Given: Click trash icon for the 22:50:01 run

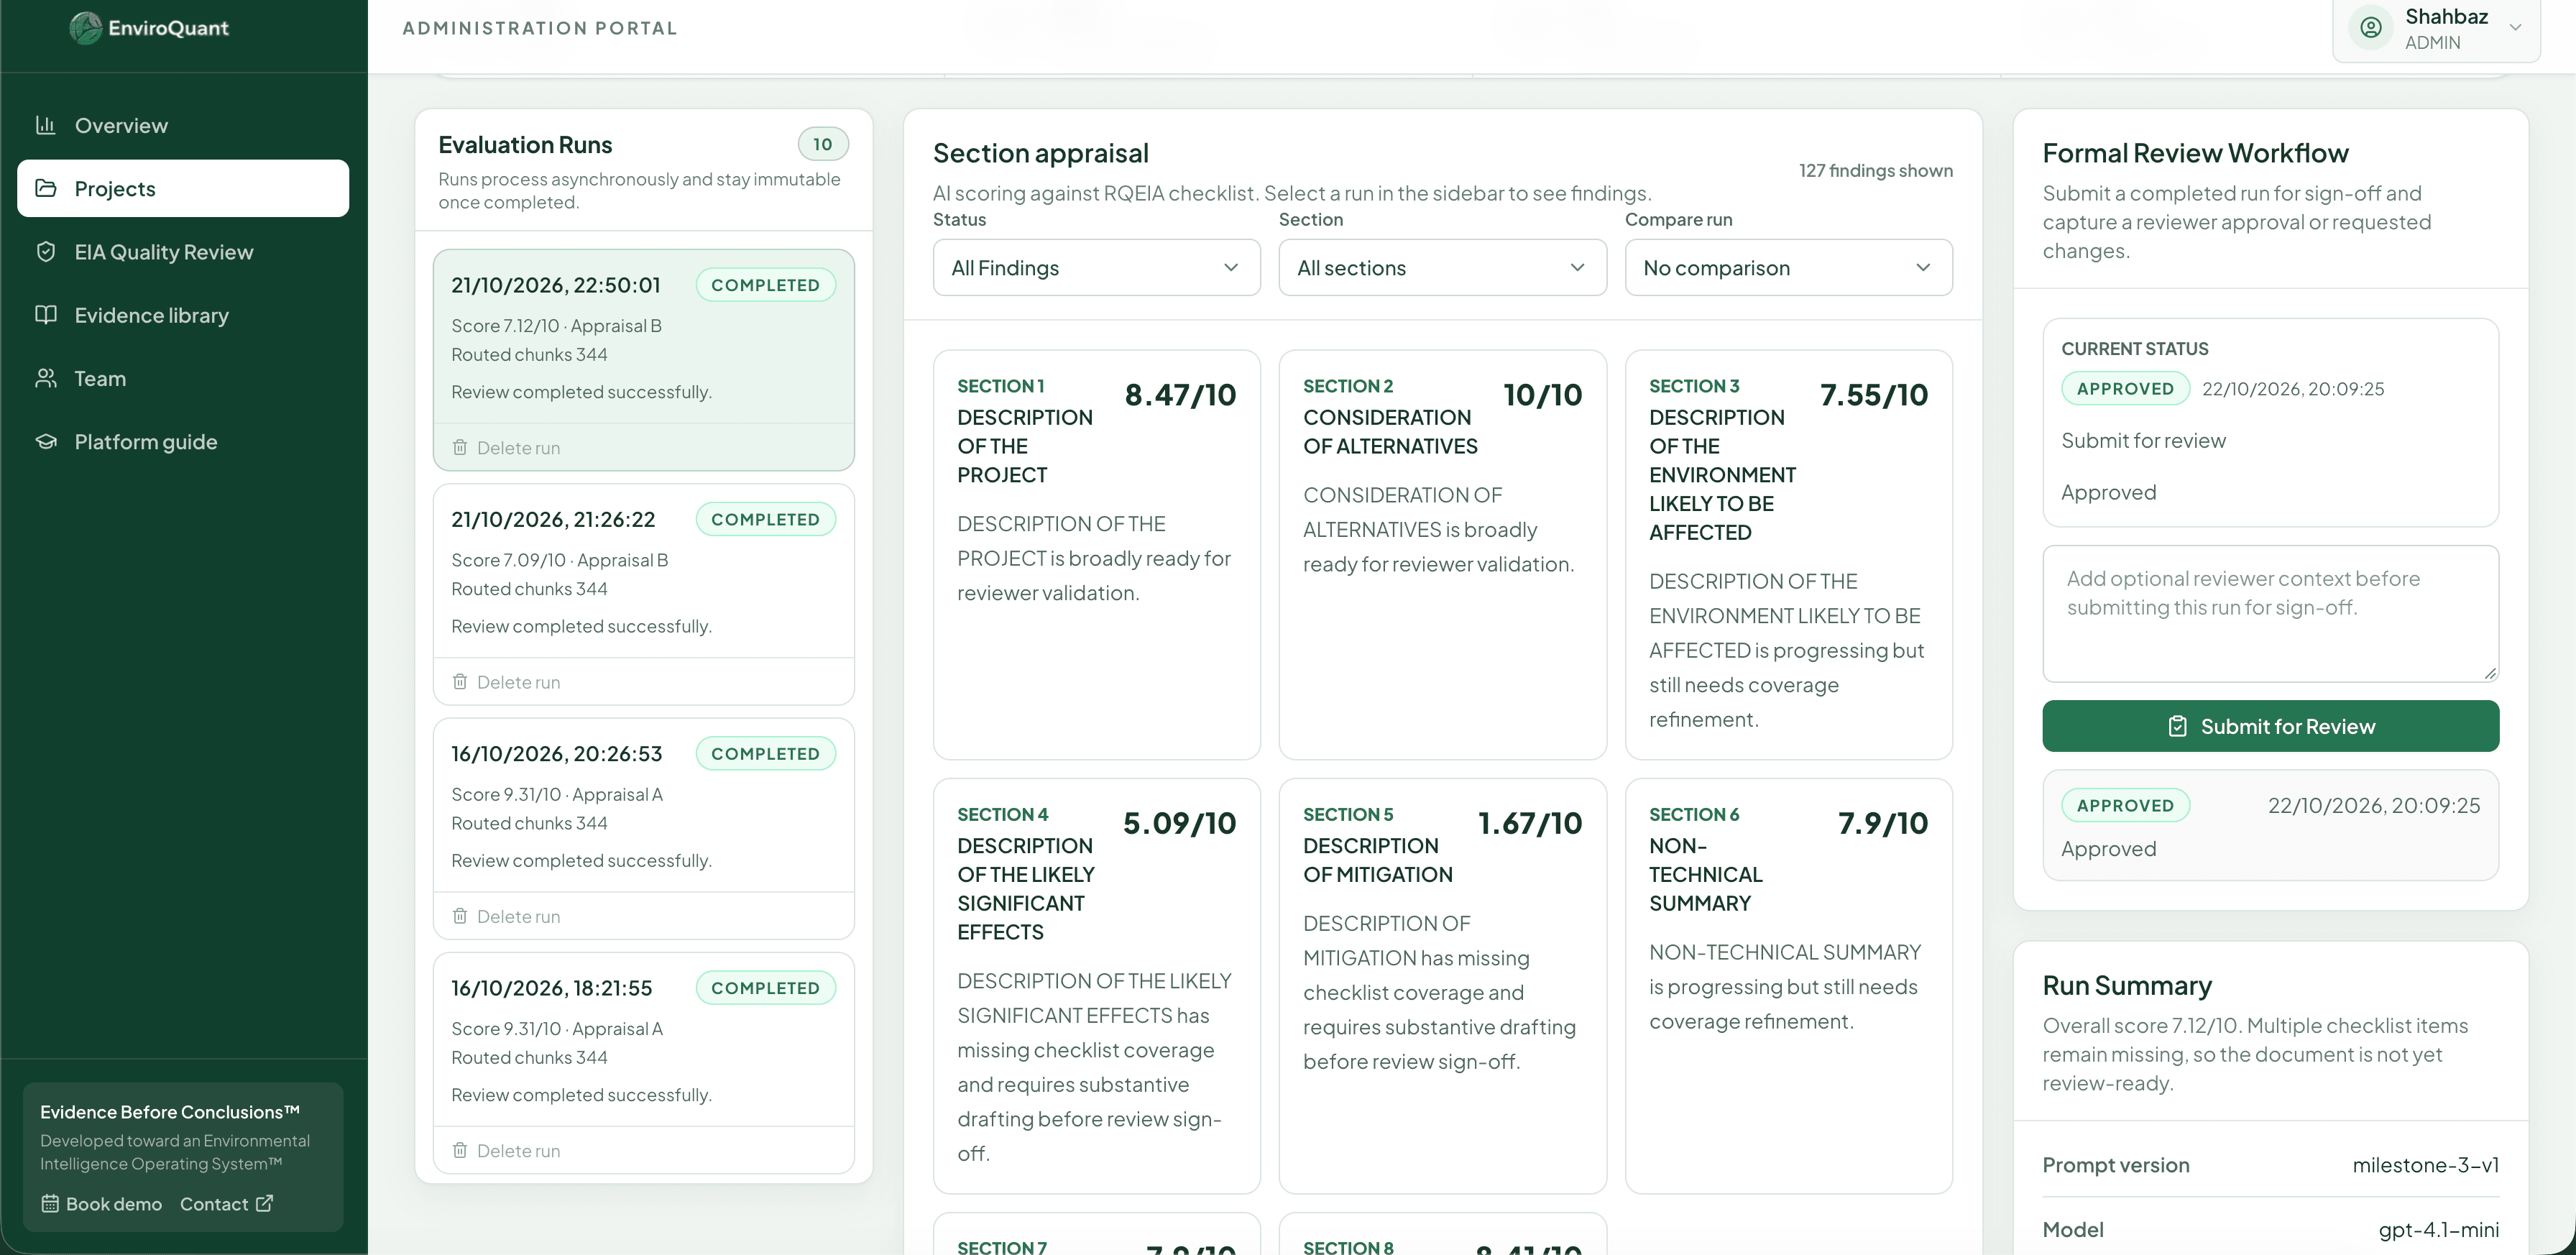Looking at the screenshot, I should click(x=460, y=447).
